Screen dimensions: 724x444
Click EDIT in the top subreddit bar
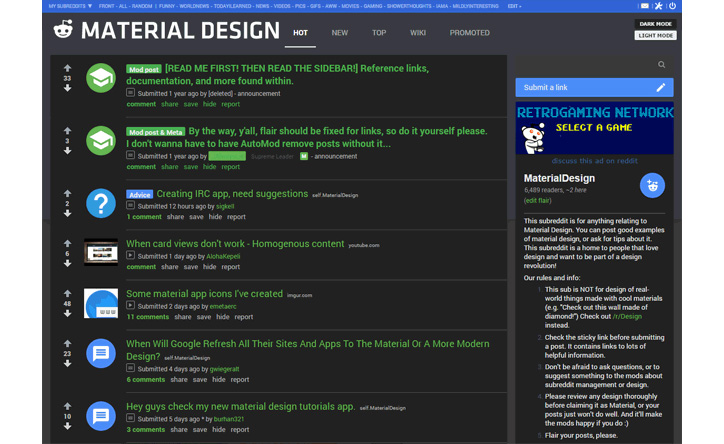[x=514, y=6]
